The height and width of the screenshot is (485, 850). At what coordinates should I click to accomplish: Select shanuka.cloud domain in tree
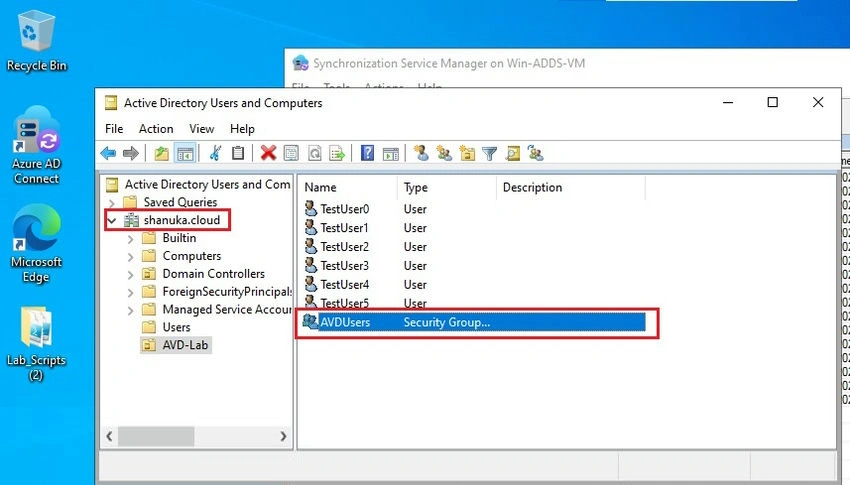click(x=182, y=220)
